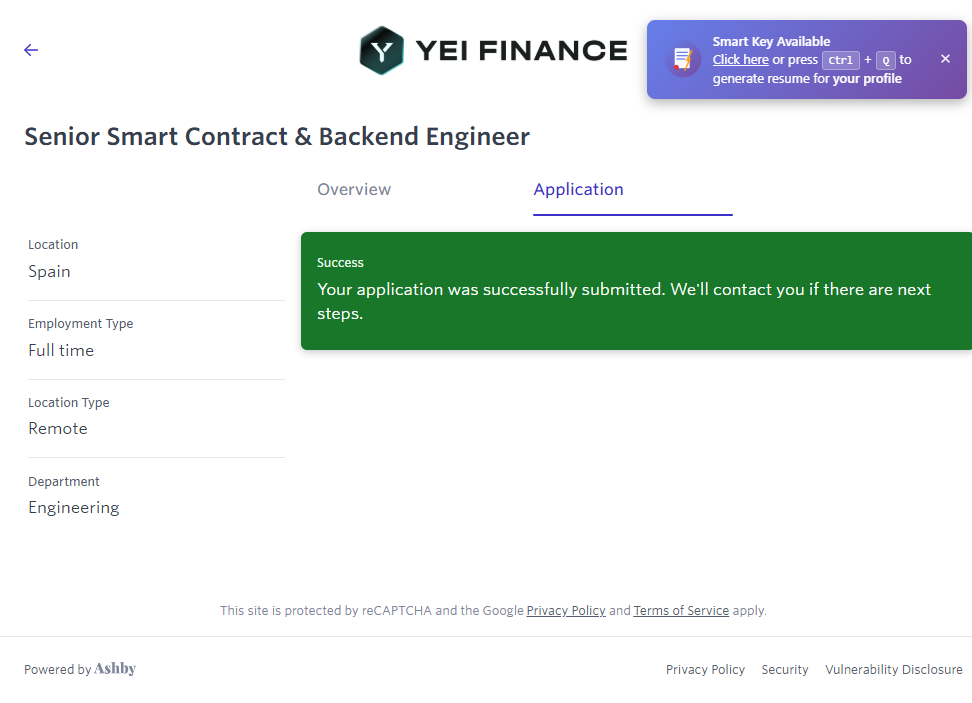Image resolution: width=972 pixels, height=703 pixels.
Task: Click the 'Click here' link in popup
Action: 740,60
